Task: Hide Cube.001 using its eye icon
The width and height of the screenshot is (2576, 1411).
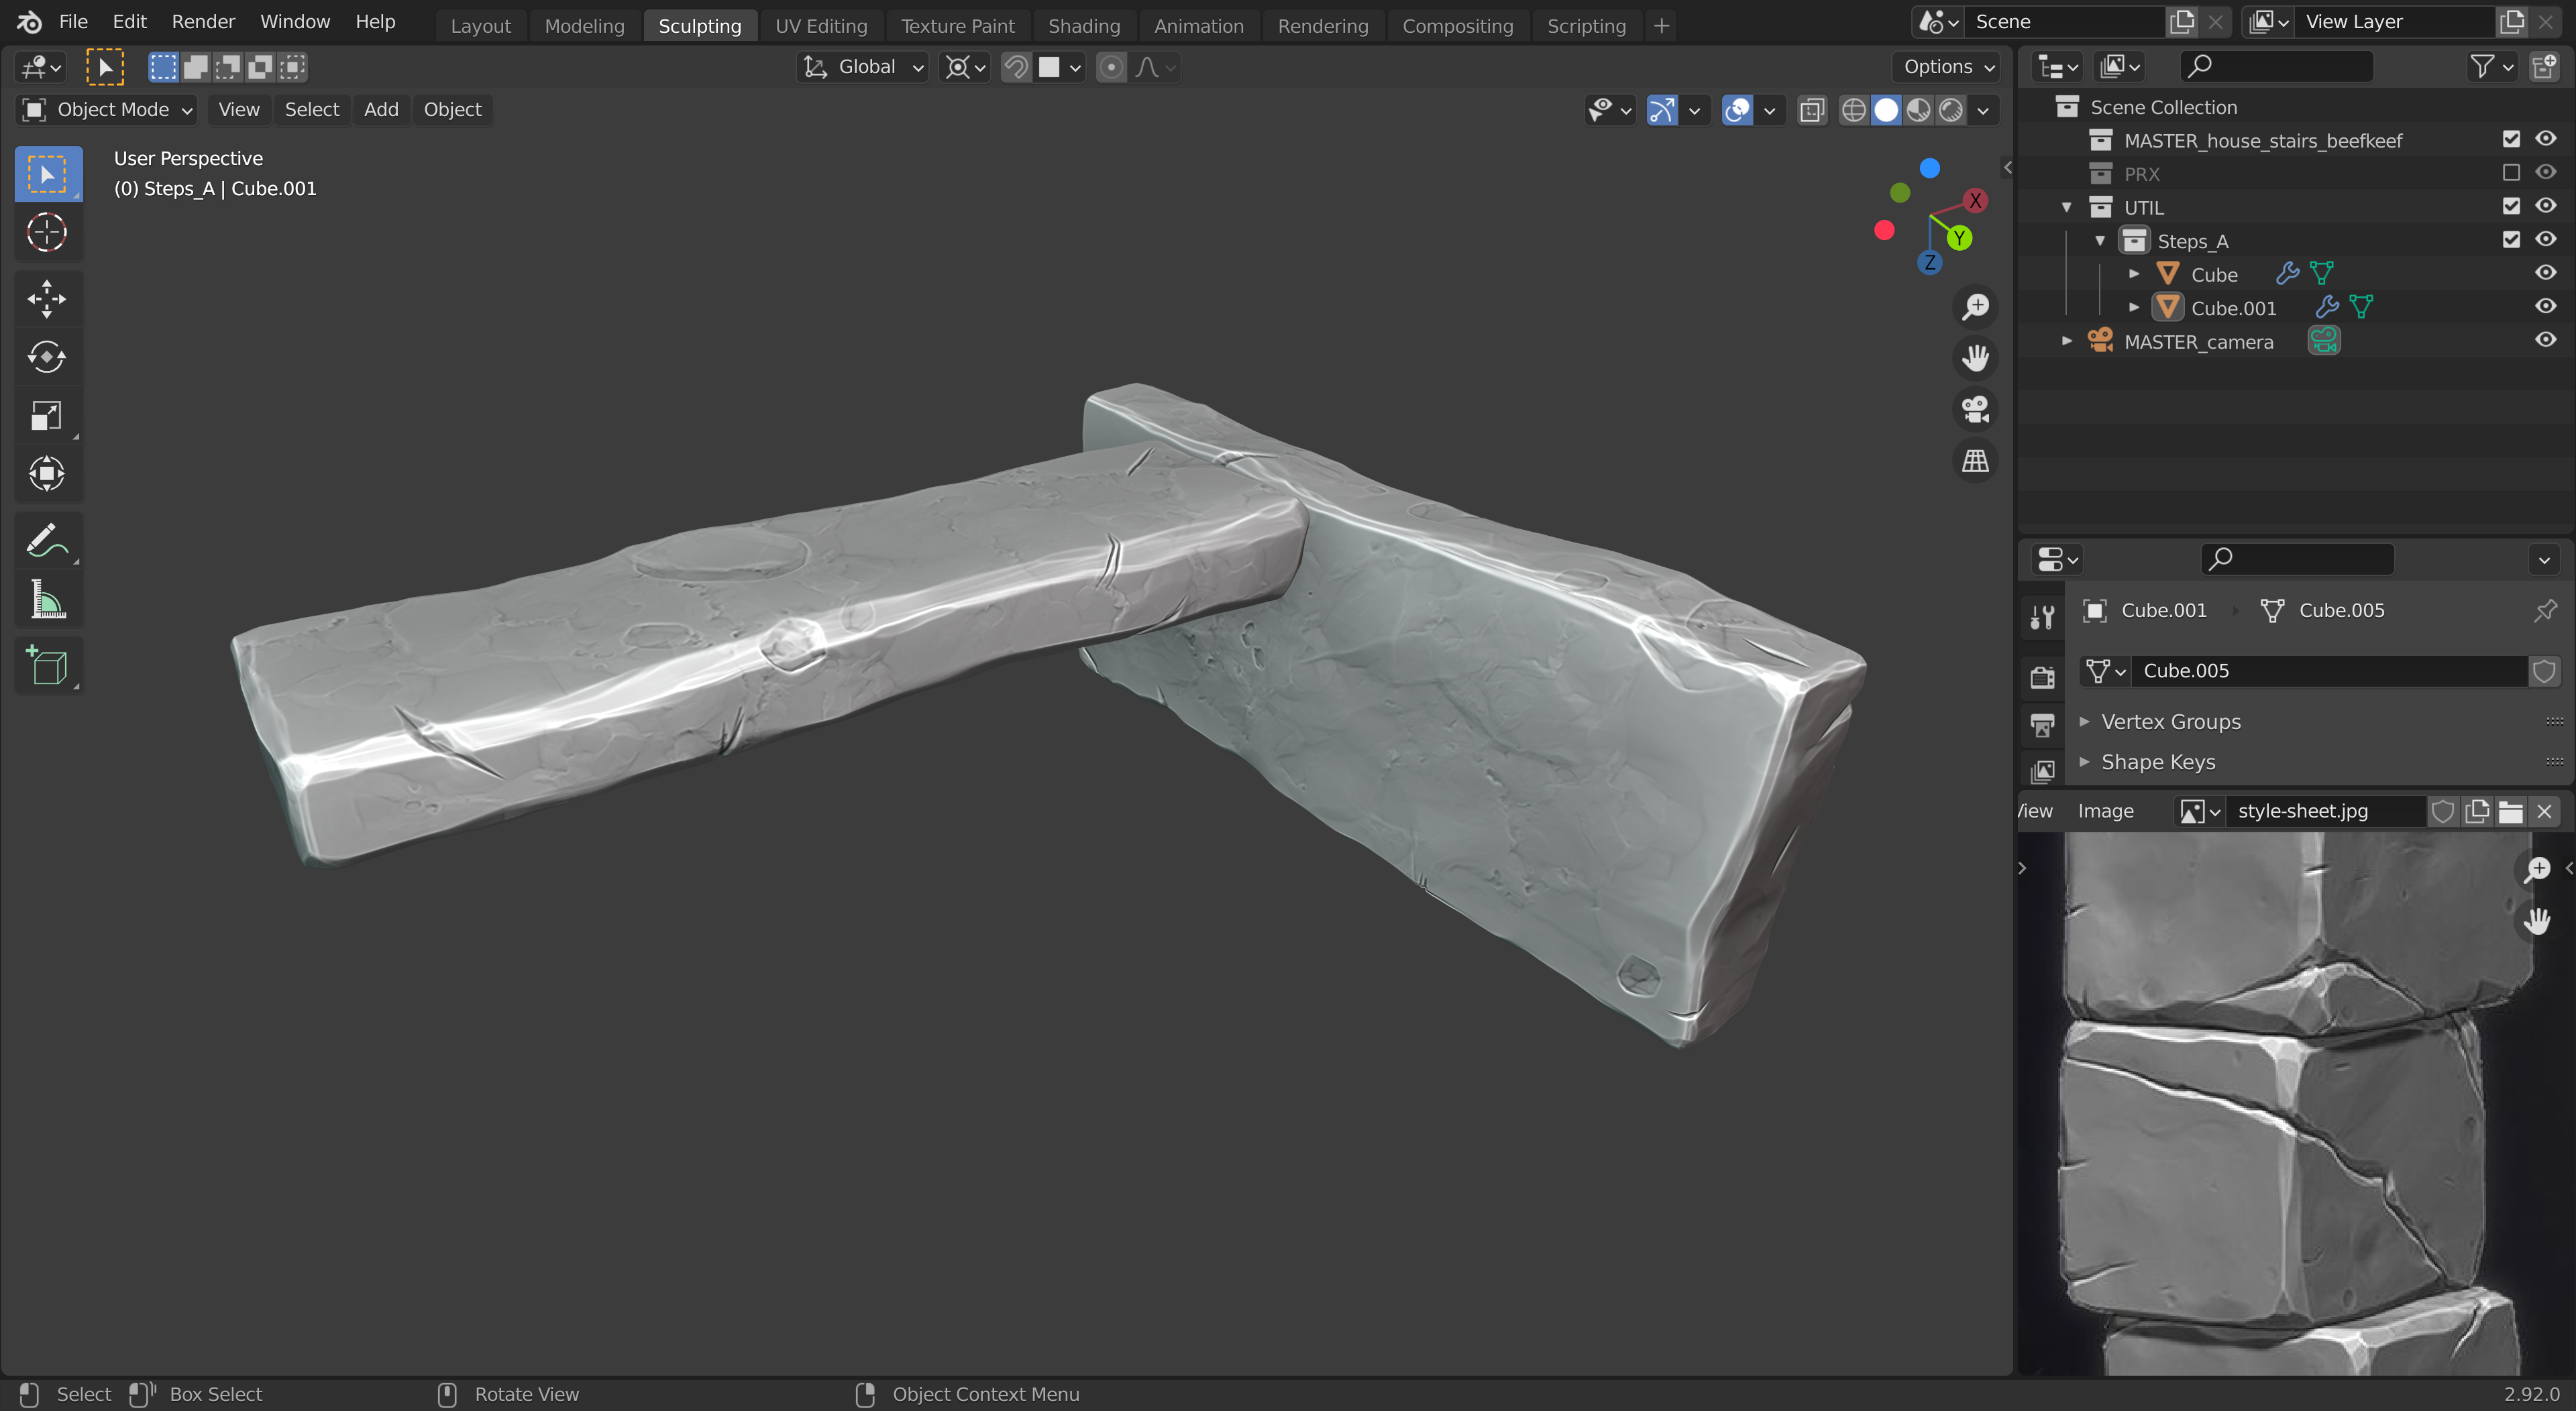Action: [x=2545, y=307]
